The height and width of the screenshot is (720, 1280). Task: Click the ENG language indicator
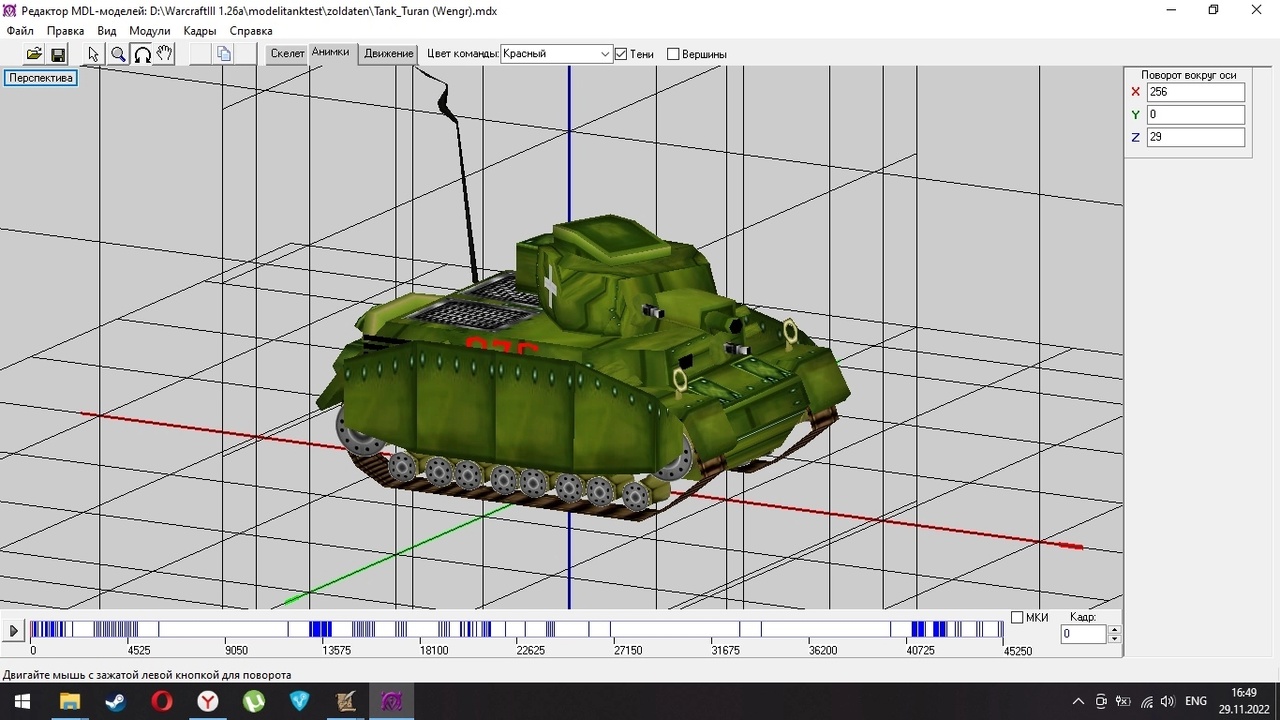[1196, 701]
